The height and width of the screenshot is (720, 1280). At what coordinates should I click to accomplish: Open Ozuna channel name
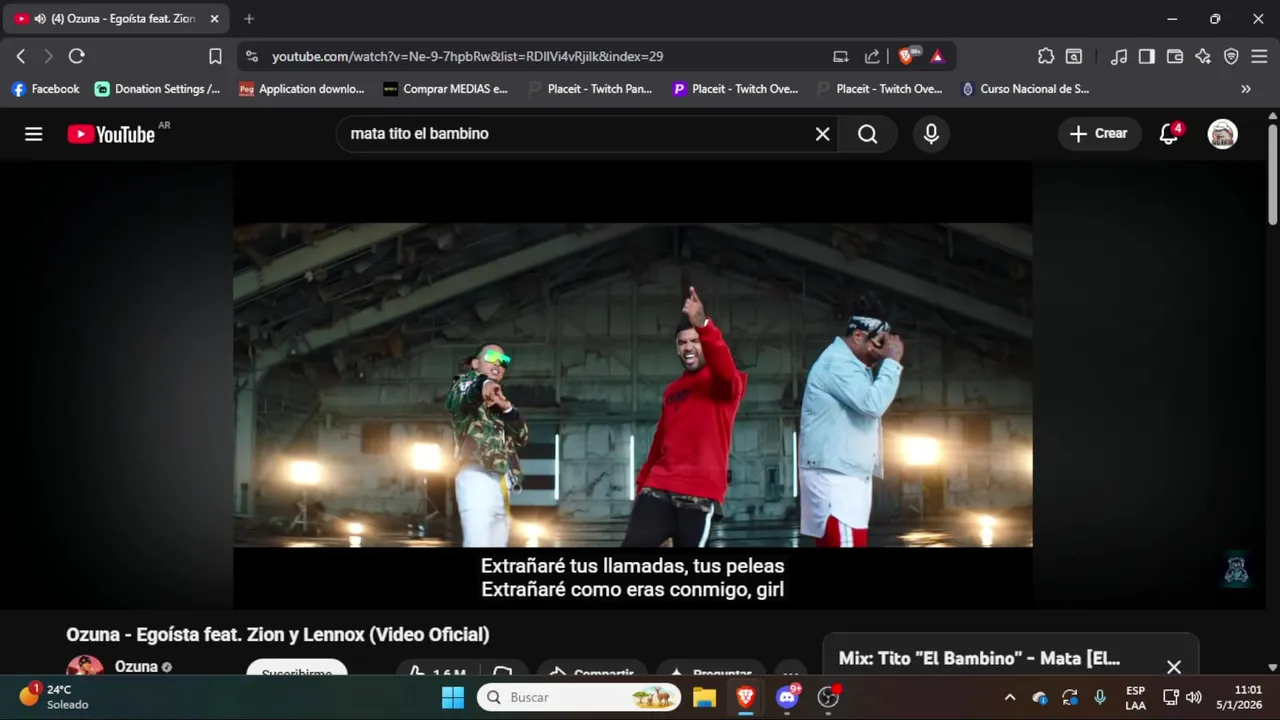click(x=136, y=666)
